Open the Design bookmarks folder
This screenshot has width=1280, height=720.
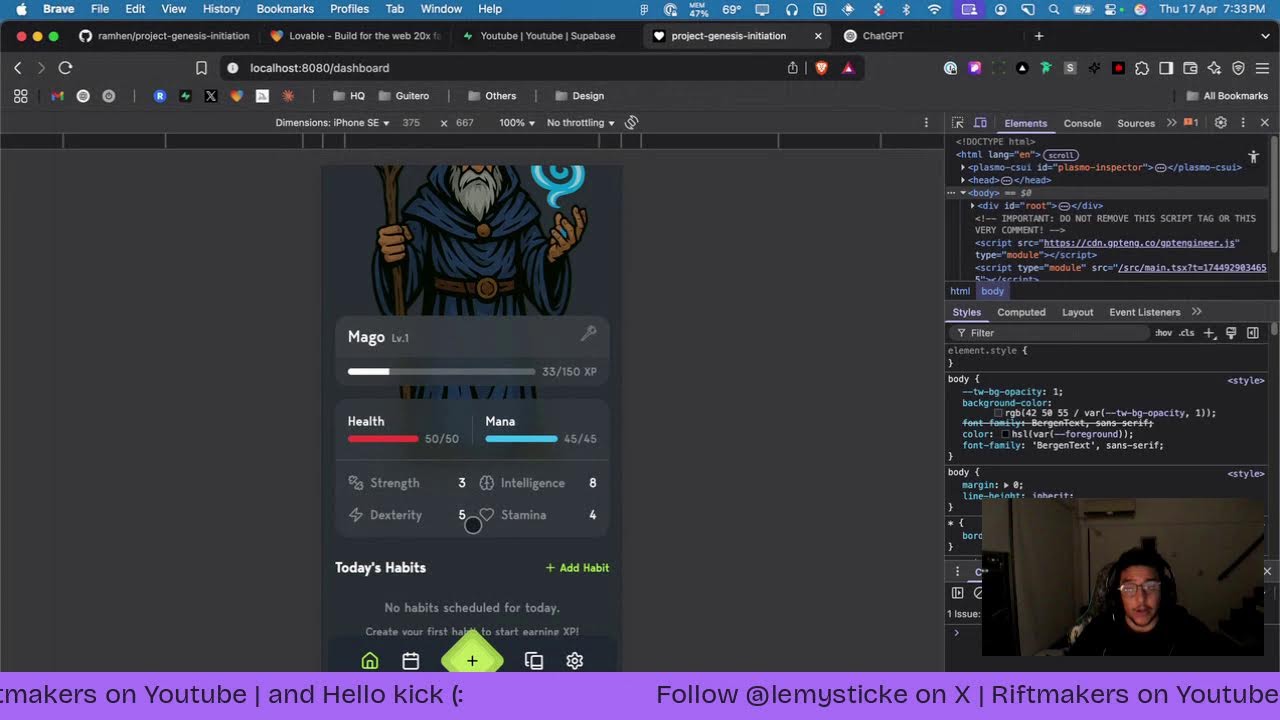pyautogui.click(x=578, y=96)
